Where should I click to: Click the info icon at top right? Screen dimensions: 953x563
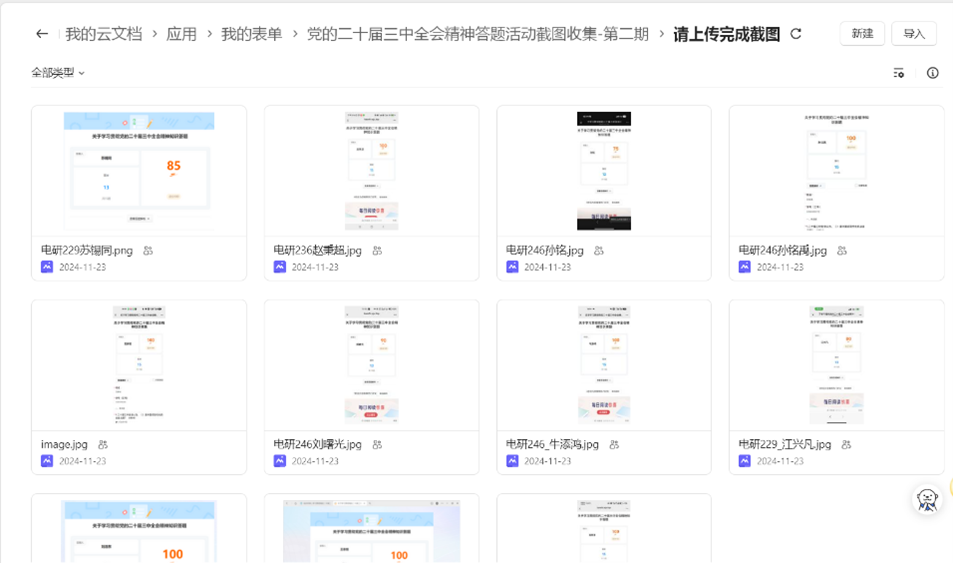tap(932, 73)
